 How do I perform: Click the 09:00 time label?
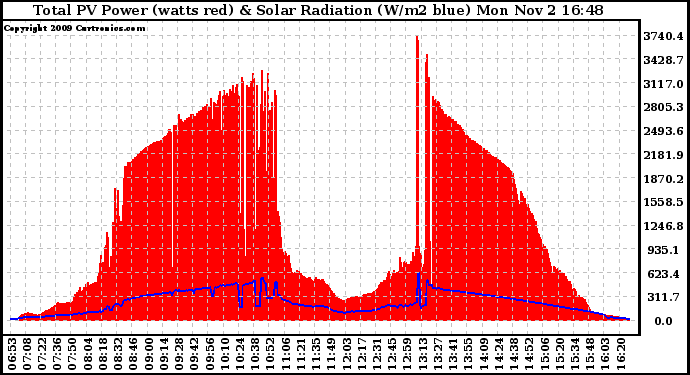[149, 354]
